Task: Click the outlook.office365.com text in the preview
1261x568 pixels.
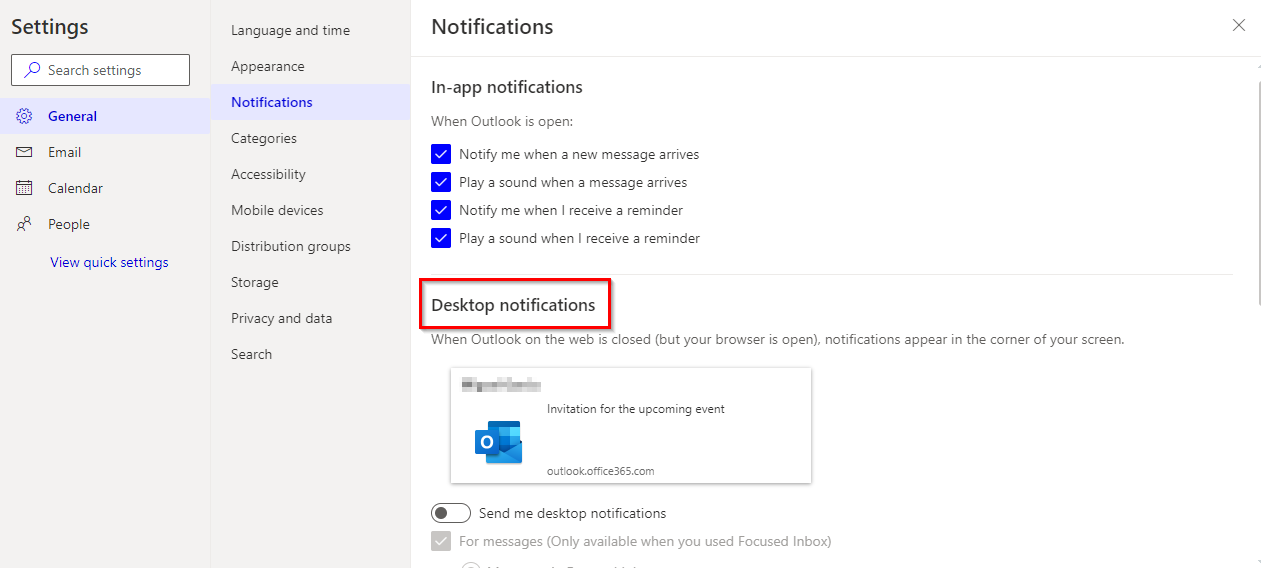Action: pos(600,471)
